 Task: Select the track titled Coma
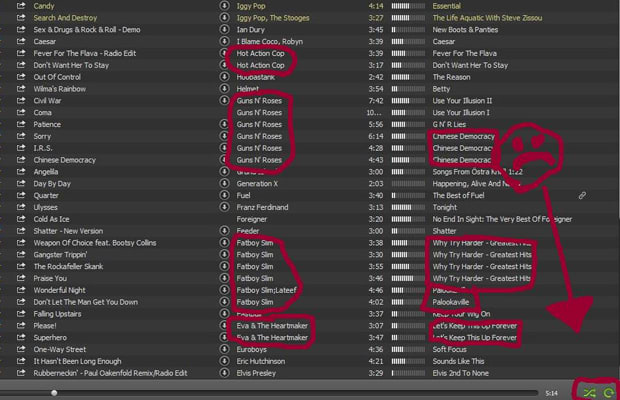tap(42, 113)
